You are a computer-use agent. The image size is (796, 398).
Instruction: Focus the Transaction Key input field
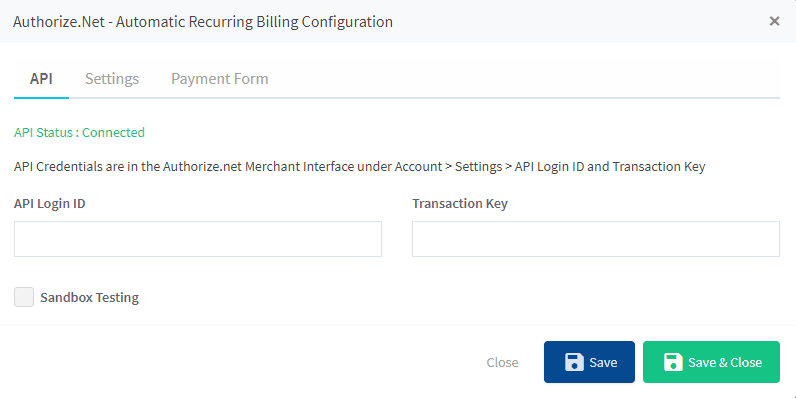596,239
